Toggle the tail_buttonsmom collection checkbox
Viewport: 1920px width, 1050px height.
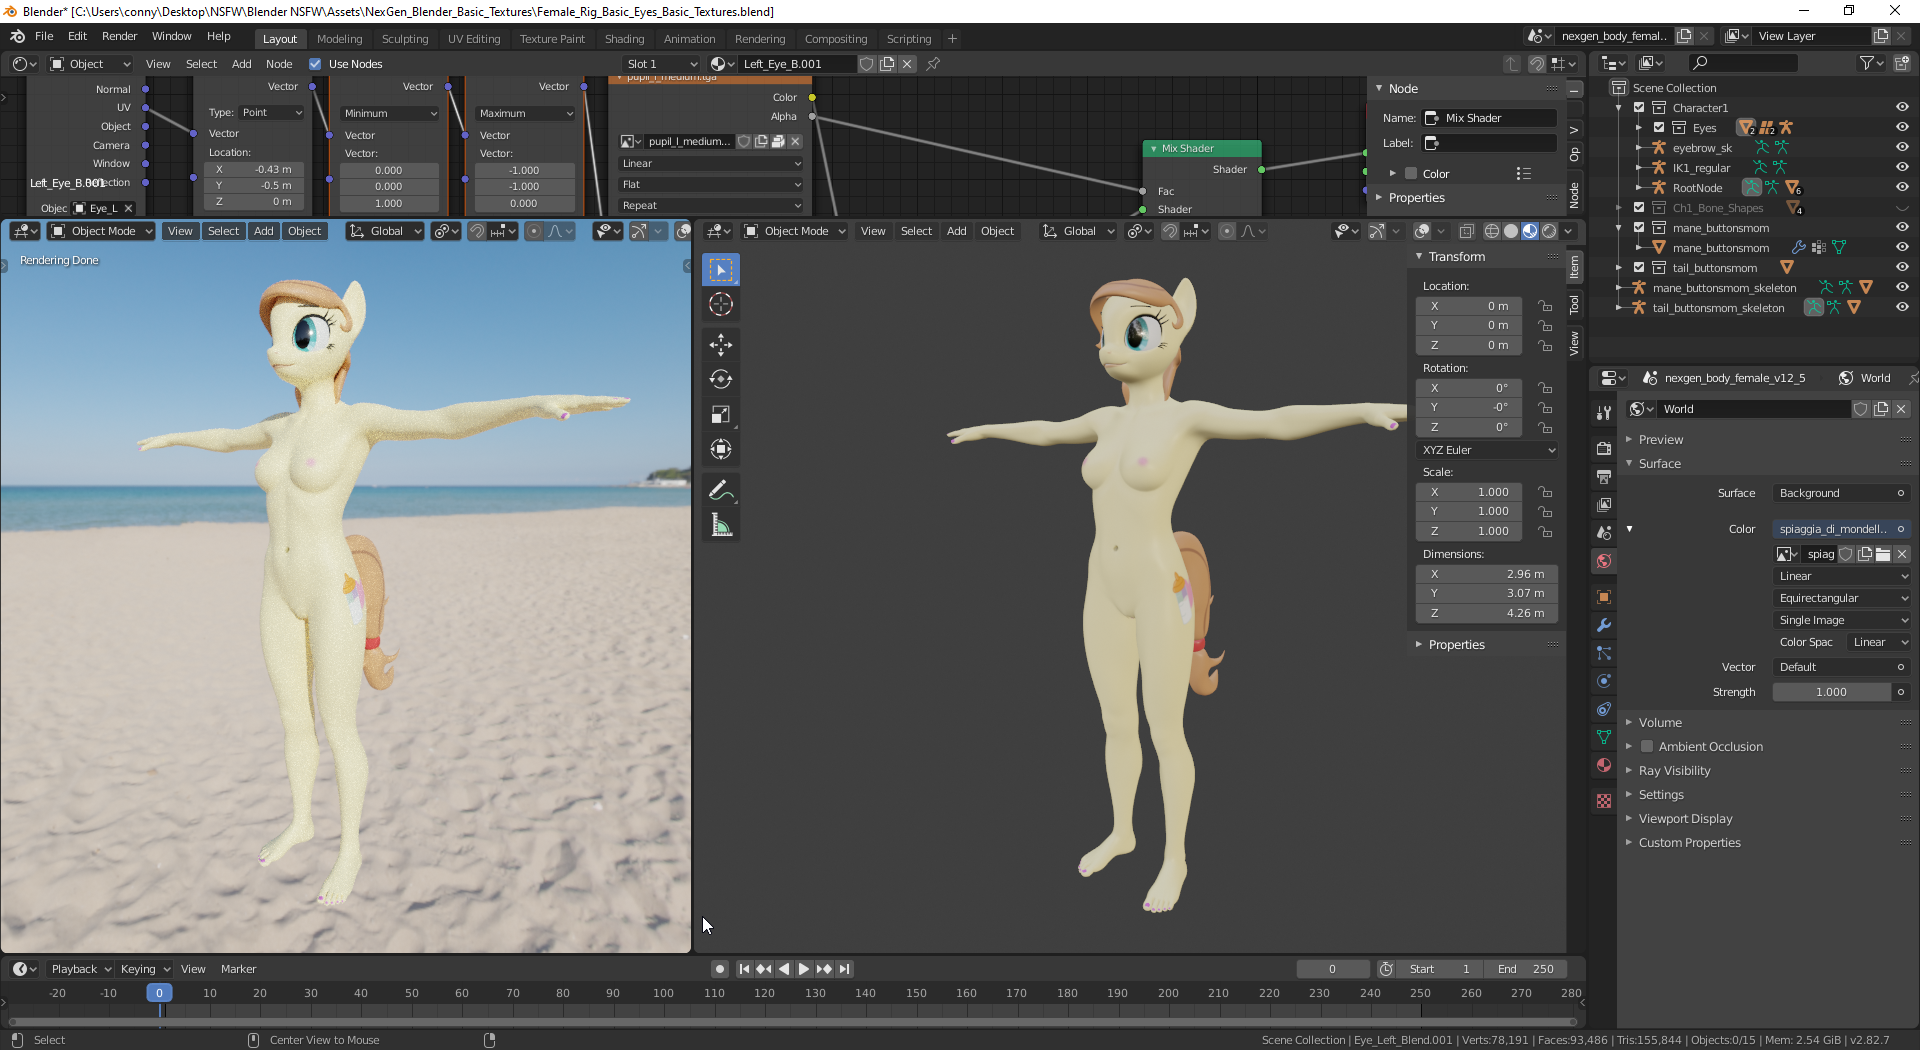[1639, 268]
